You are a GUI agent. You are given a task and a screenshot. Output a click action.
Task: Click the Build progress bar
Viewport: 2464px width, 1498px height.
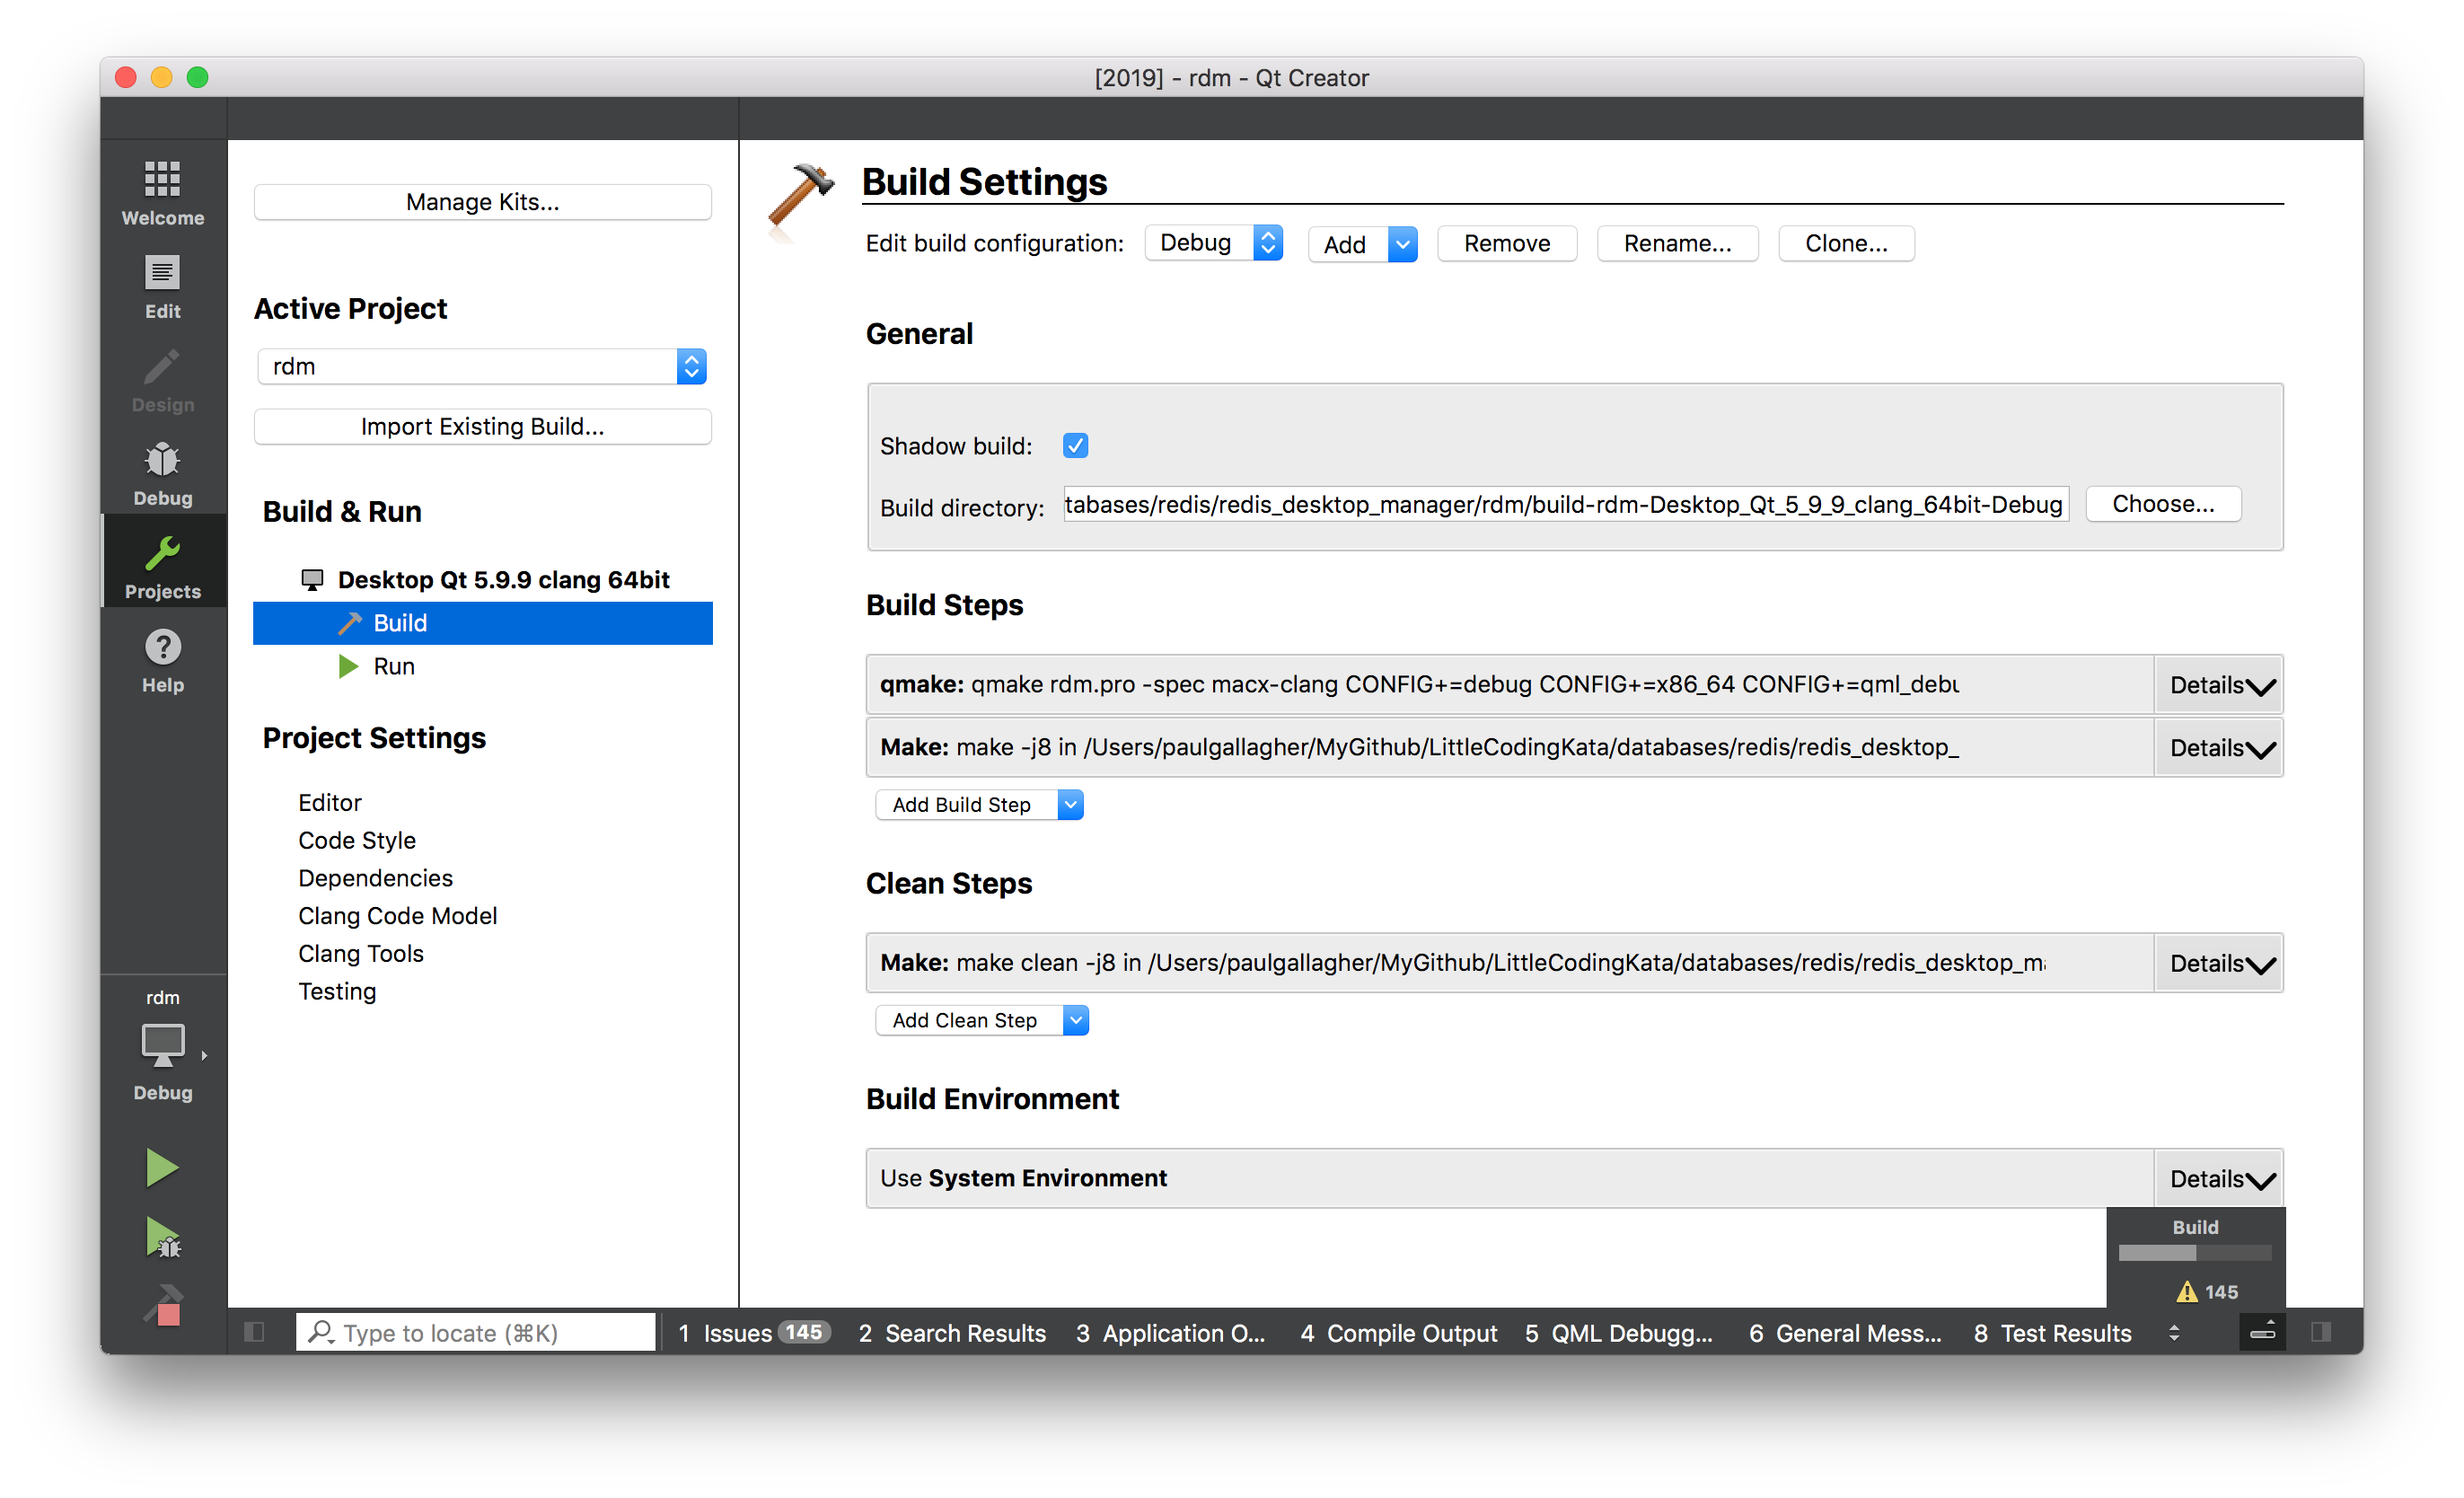point(2195,1253)
